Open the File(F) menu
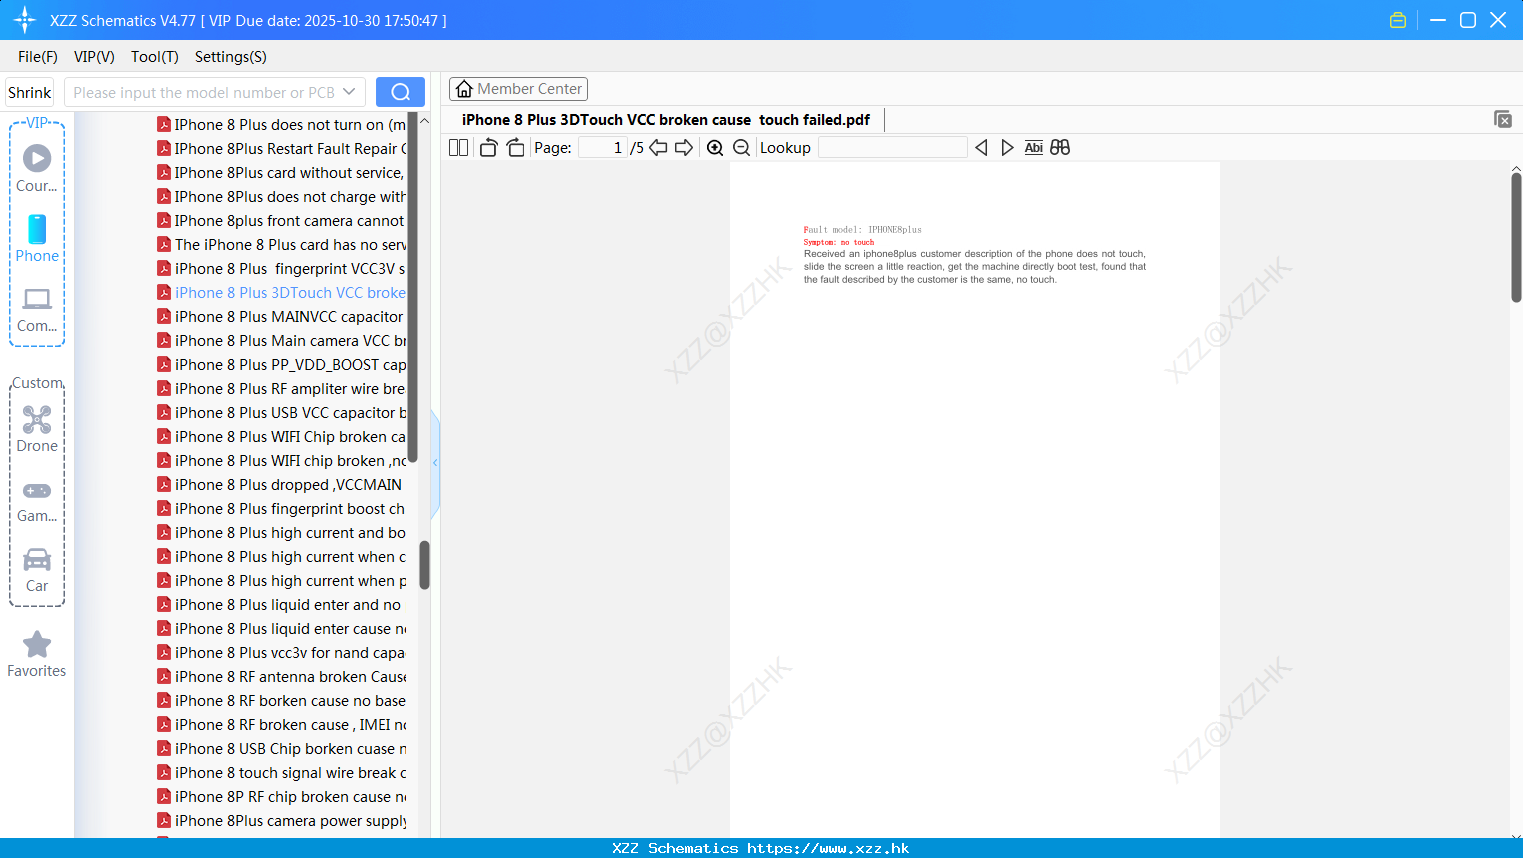This screenshot has width=1523, height=858. [x=38, y=57]
